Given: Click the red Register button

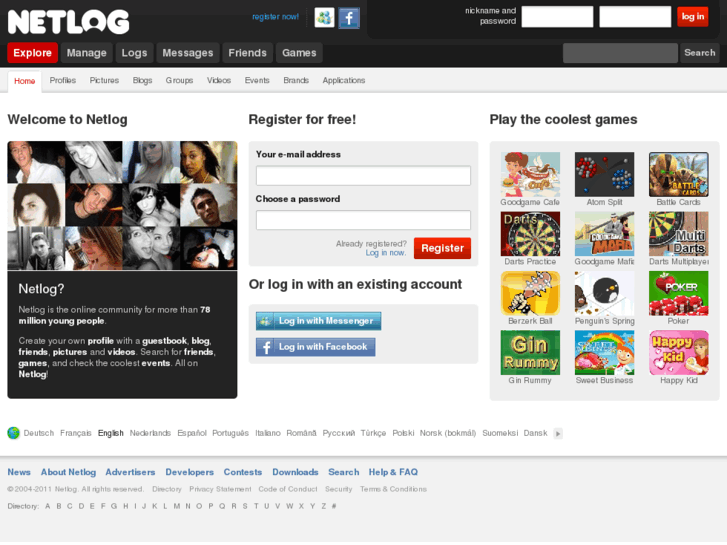Looking at the screenshot, I should click(442, 248).
